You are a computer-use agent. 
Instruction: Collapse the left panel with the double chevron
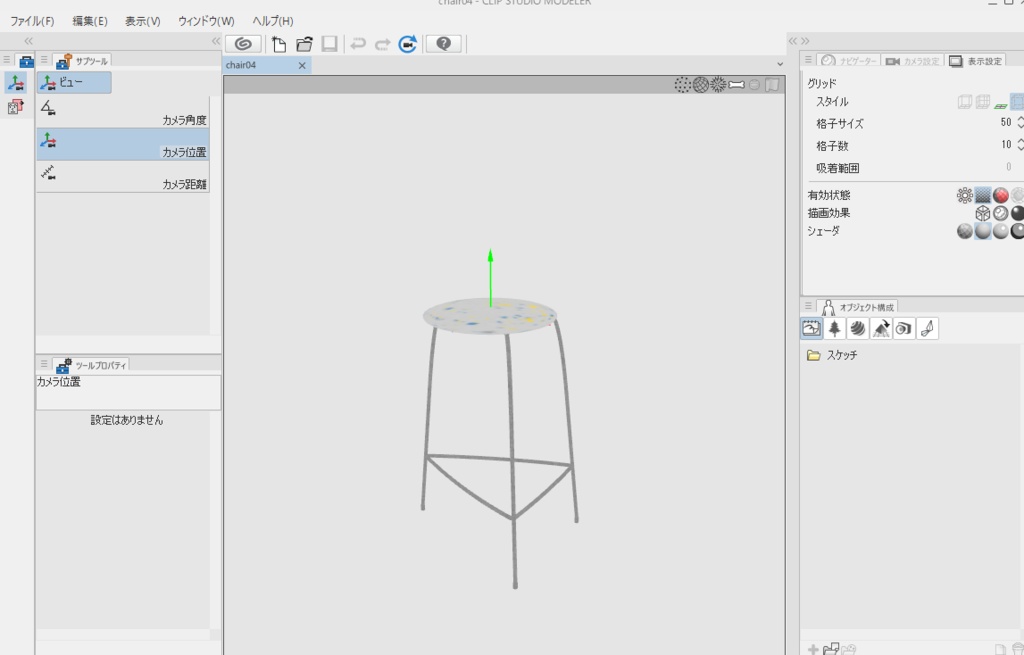(x=27, y=42)
